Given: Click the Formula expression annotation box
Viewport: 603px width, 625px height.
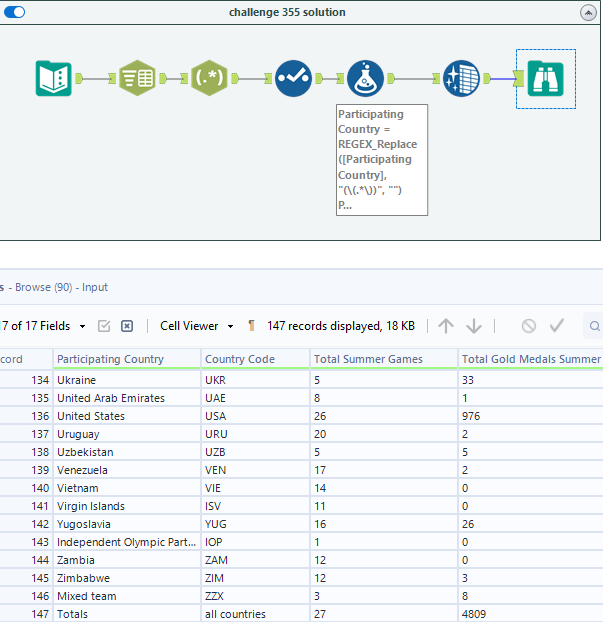Looking at the screenshot, I should [382, 160].
